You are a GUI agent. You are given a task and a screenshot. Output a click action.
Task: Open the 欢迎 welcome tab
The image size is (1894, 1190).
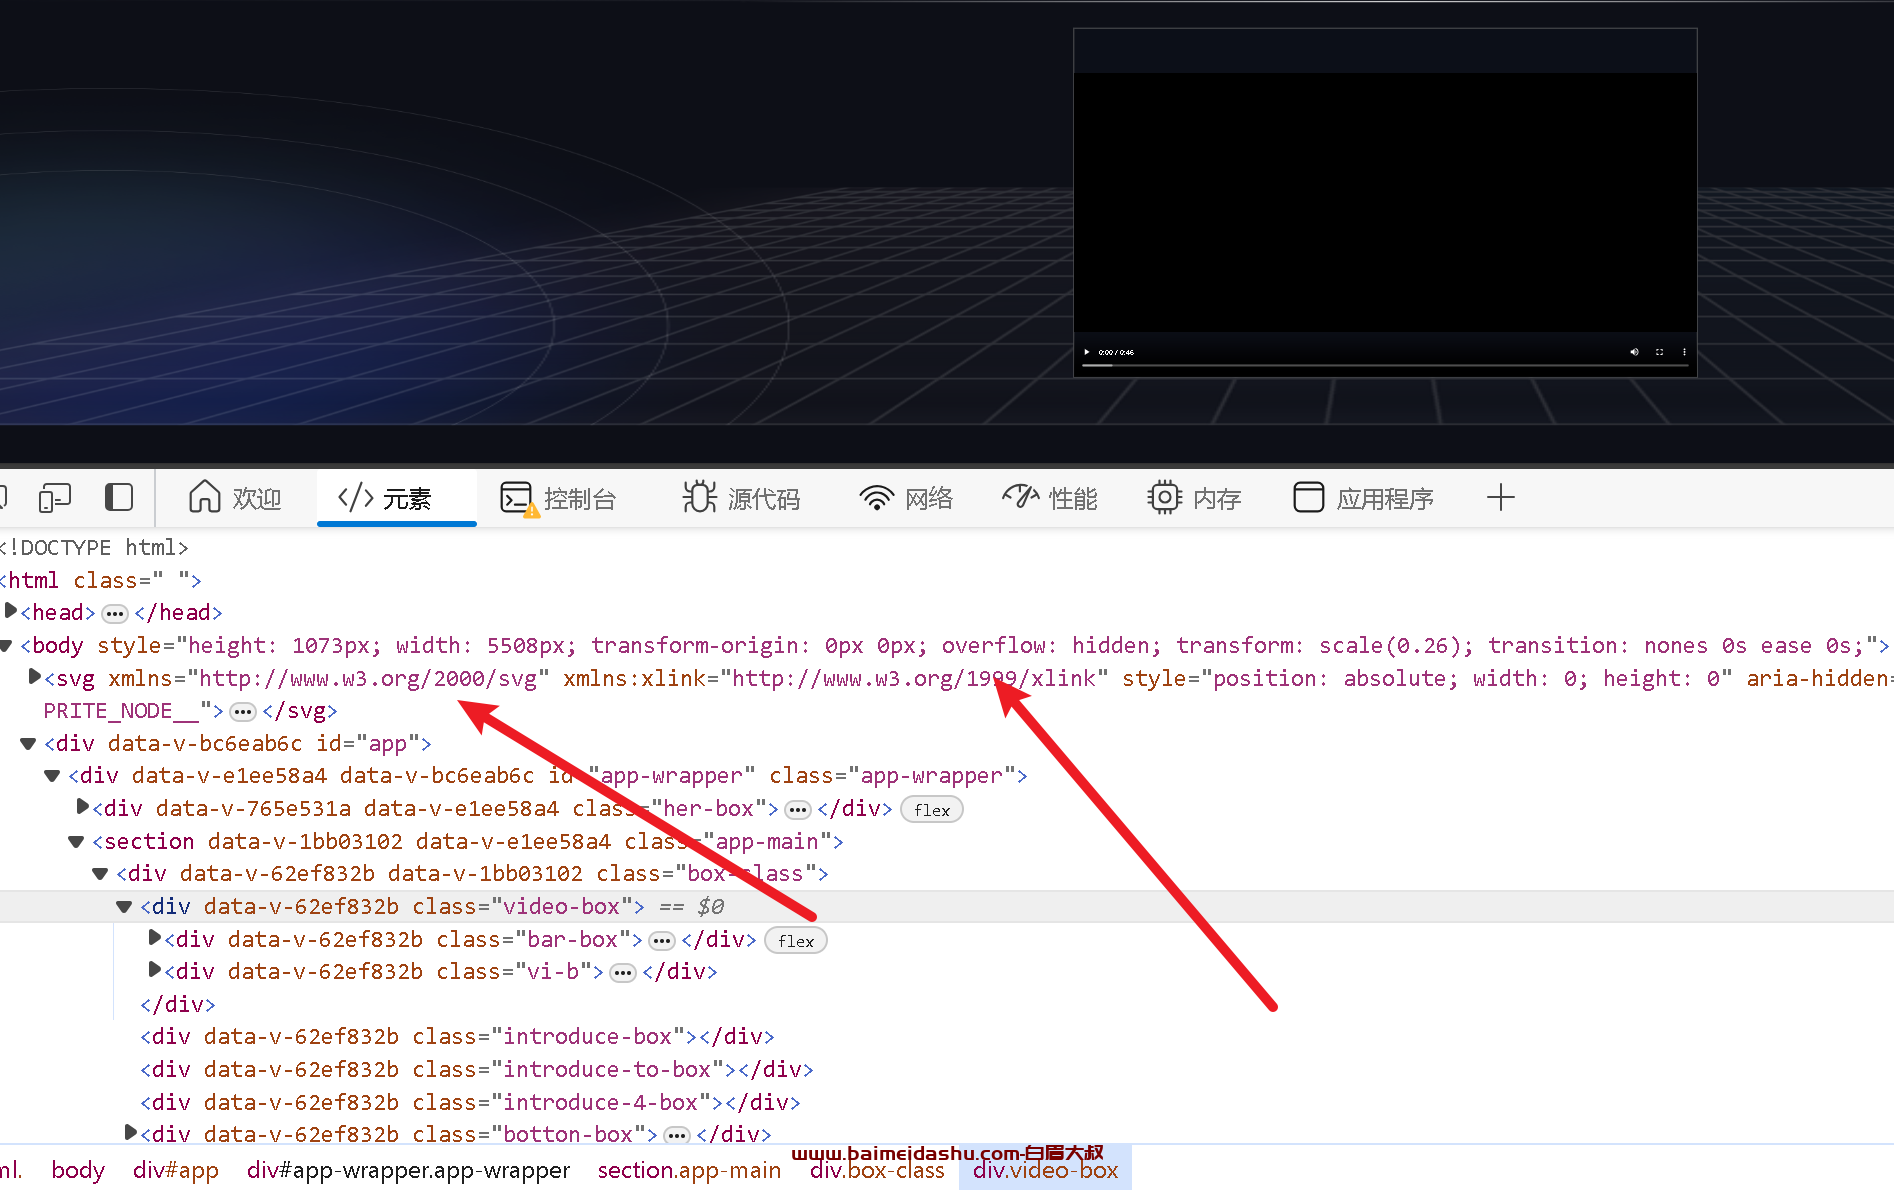click(236, 497)
